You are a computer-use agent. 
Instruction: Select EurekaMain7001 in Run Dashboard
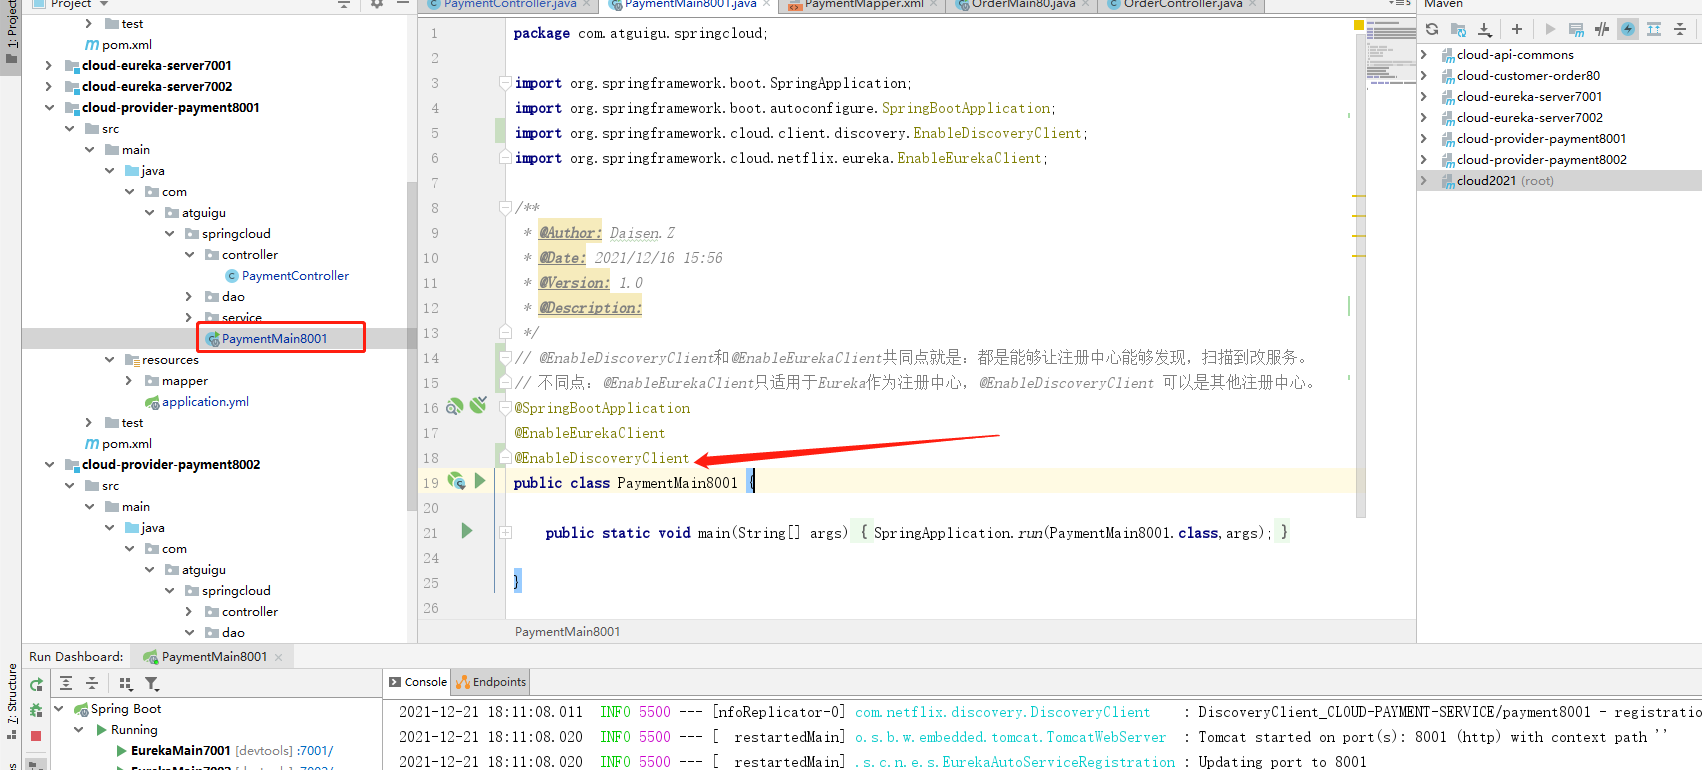(181, 750)
